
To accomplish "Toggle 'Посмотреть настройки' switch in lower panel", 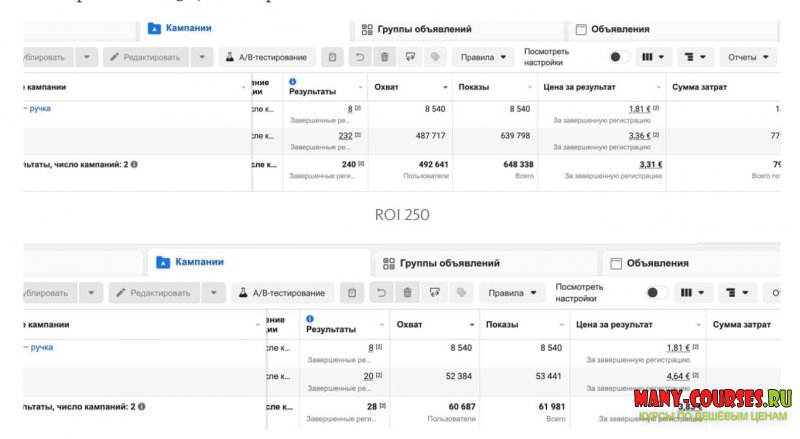I will pyautogui.click(x=656, y=292).
